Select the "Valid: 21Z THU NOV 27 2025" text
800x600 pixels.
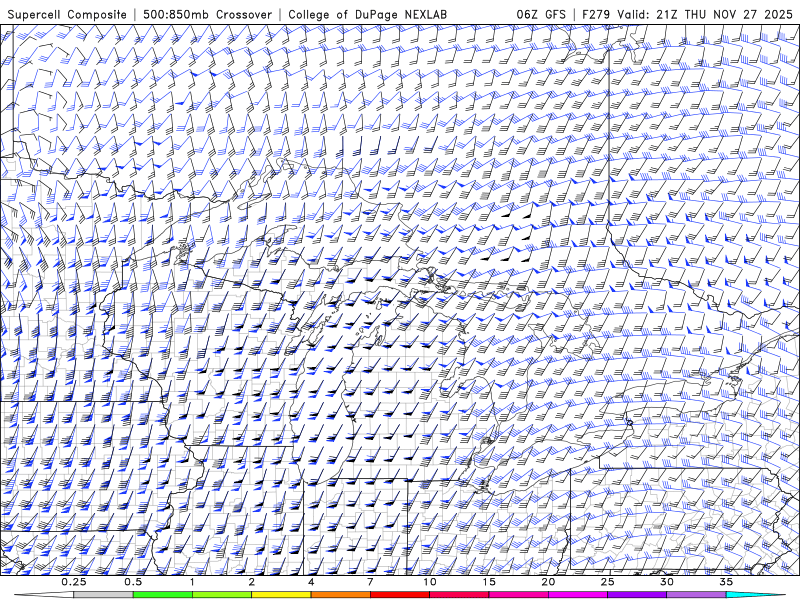(705, 14)
